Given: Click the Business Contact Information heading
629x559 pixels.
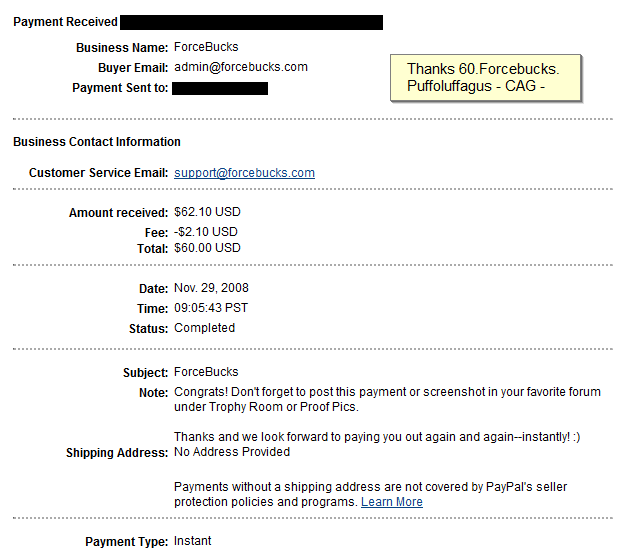Looking at the screenshot, I should tap(97, 142).
